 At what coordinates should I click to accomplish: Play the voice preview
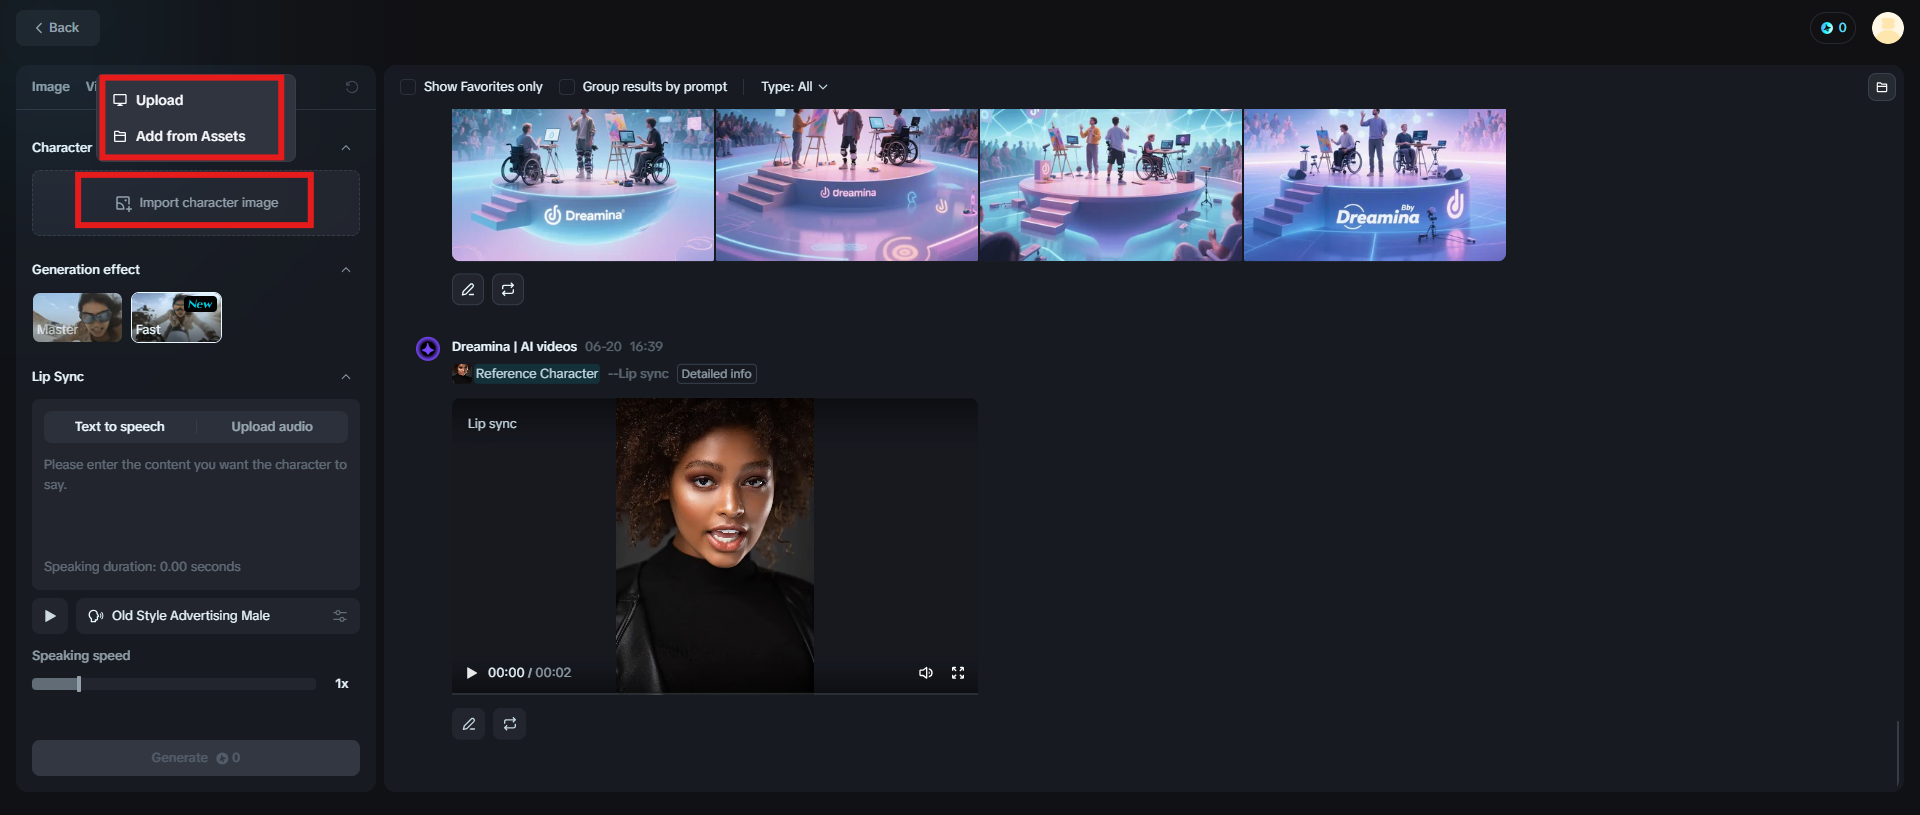[x=50, y=616]
